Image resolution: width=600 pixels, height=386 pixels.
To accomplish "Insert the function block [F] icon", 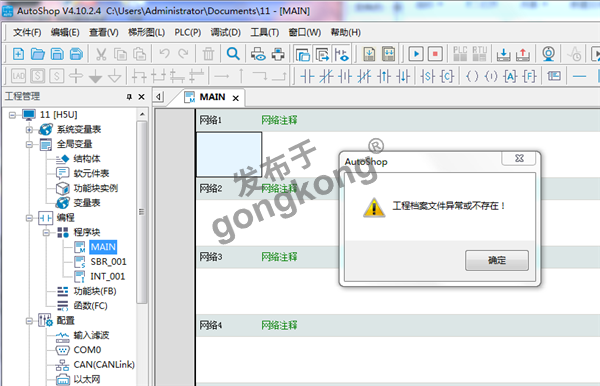I will pyautogui.click(x=530, y=76).
